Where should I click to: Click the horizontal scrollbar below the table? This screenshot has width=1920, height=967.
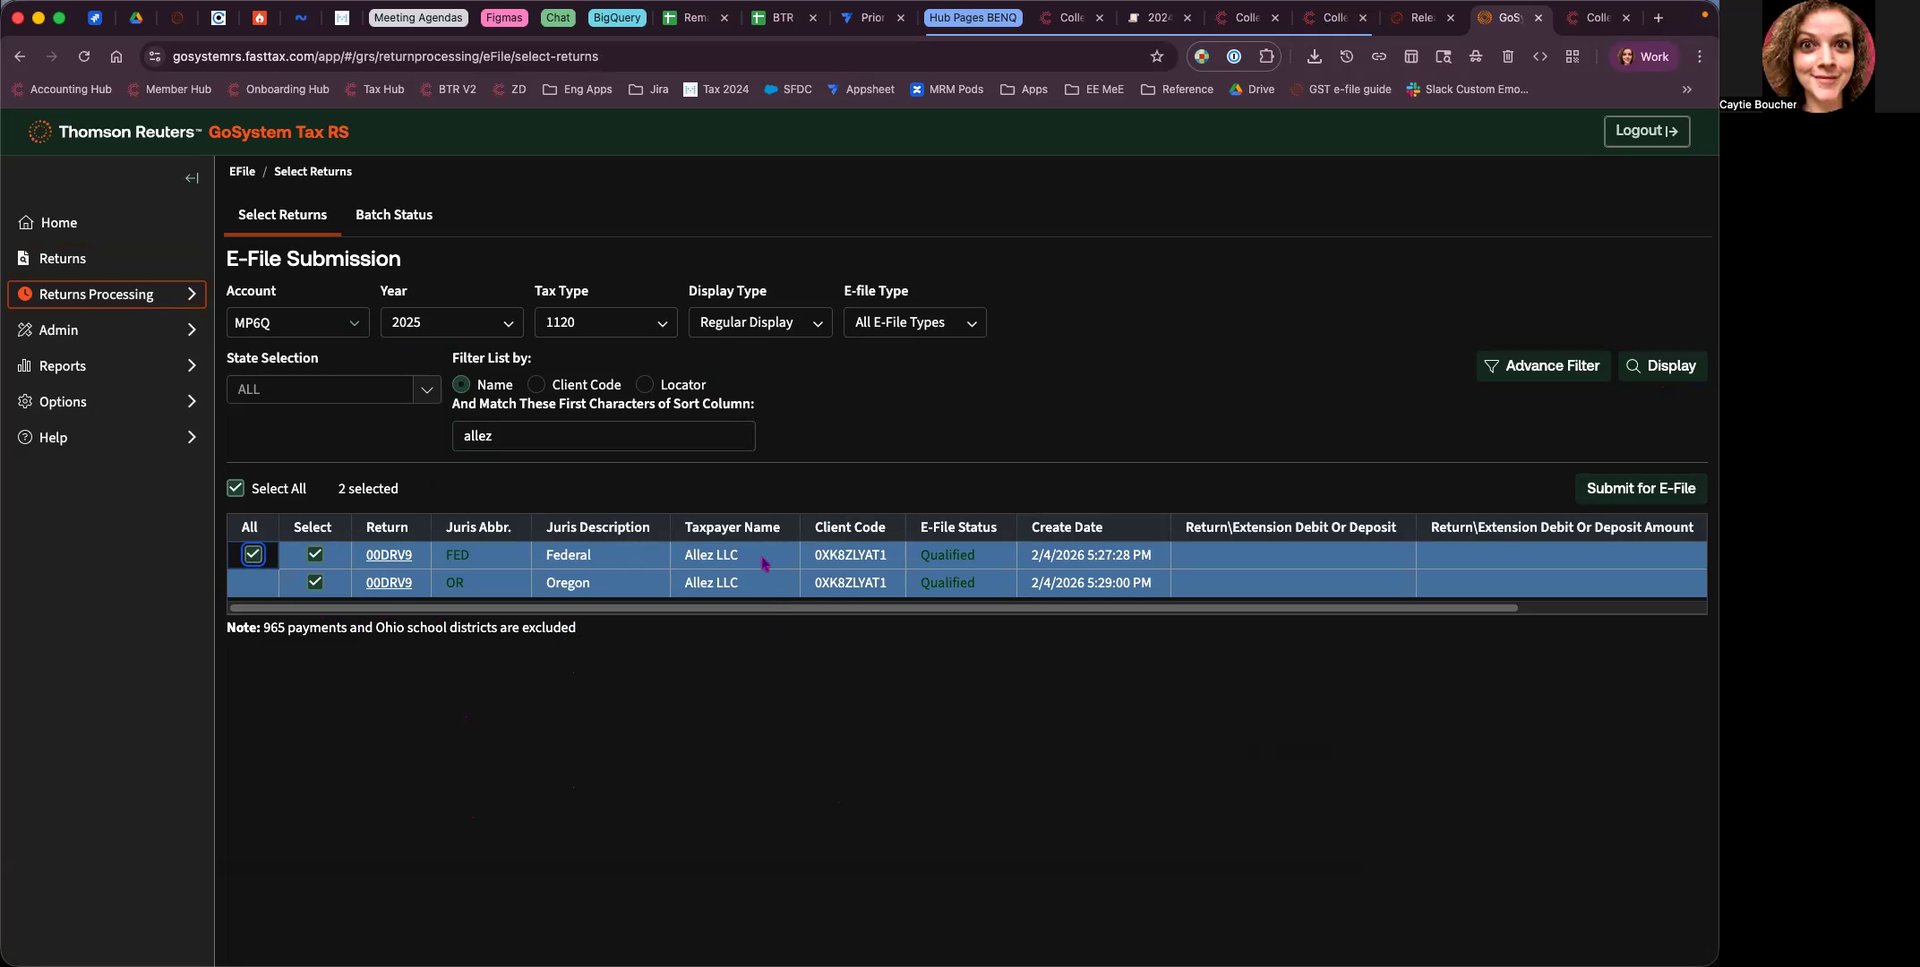[x=872, y=607]
